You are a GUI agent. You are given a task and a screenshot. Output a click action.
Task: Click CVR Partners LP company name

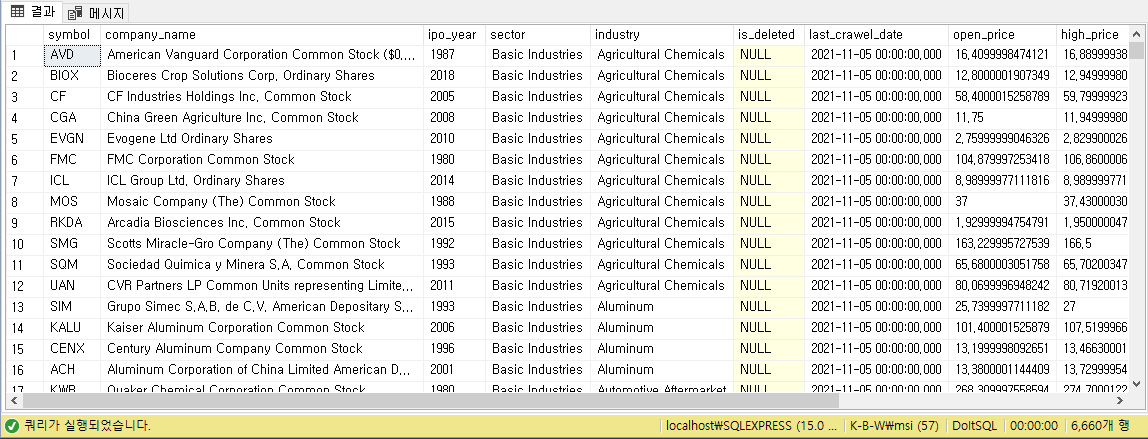click(x=262, y=285)
